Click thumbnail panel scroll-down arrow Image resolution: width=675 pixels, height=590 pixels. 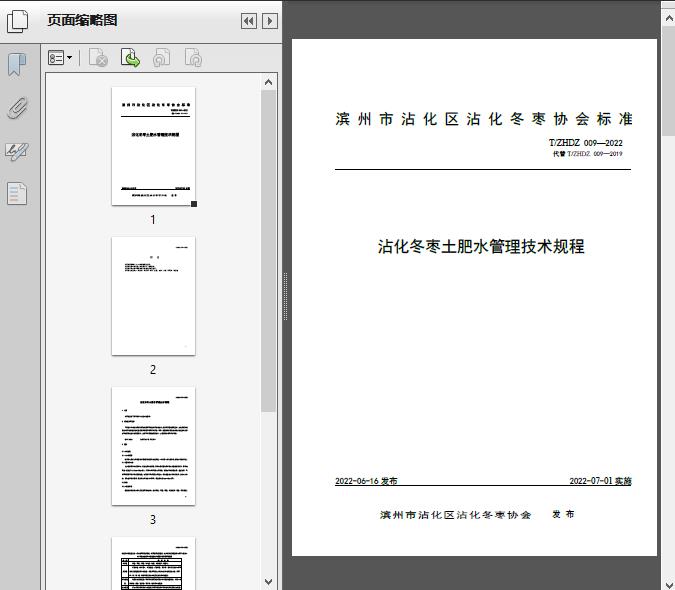(269, 582)
